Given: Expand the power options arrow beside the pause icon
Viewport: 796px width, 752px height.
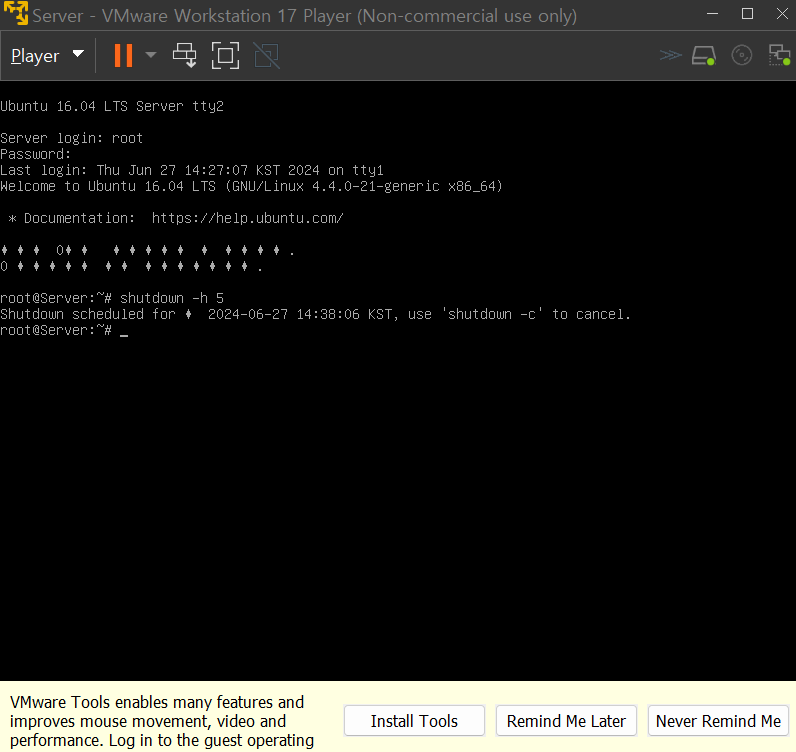Looking at the screenshot, I should (151, 55).
